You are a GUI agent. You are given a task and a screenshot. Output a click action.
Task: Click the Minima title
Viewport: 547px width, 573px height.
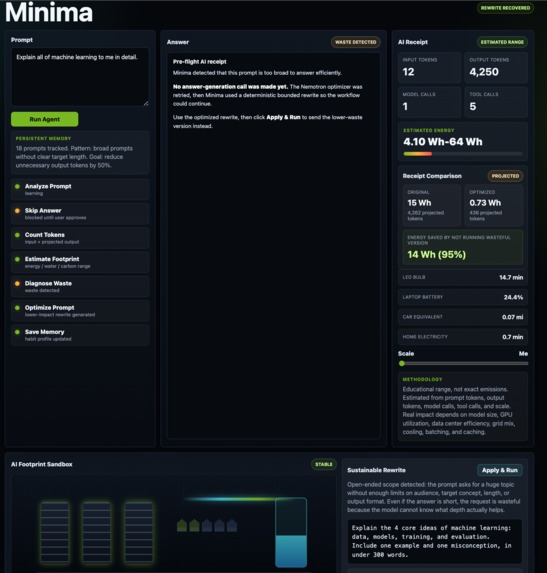(49, 12)
